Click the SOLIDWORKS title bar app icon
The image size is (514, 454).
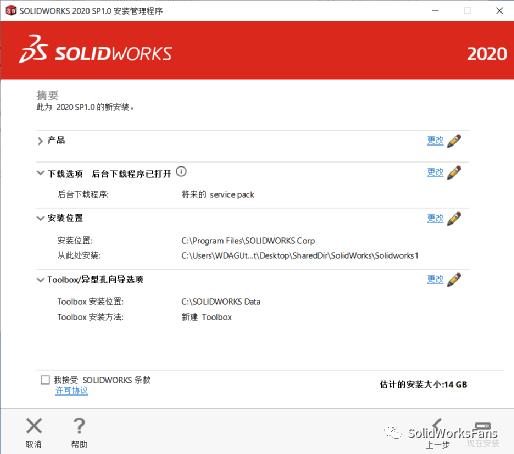[x=11, y=11]
